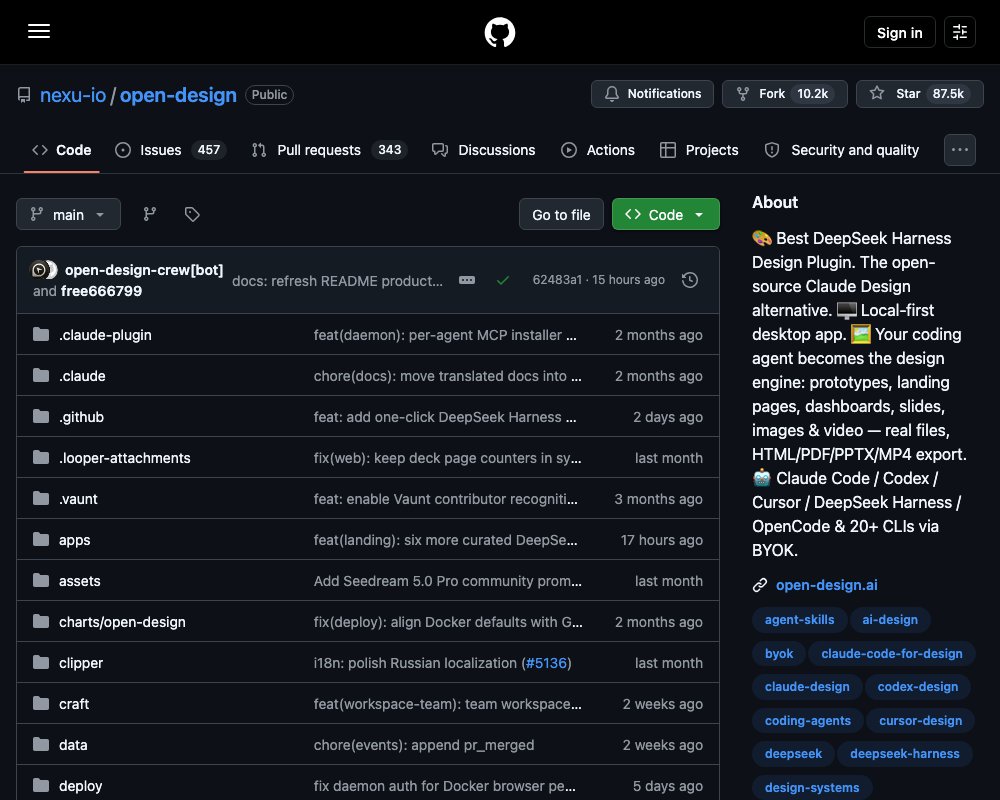View commit history clock icon
Viewport: 1000px width, 800px height.
click(689, 280)
